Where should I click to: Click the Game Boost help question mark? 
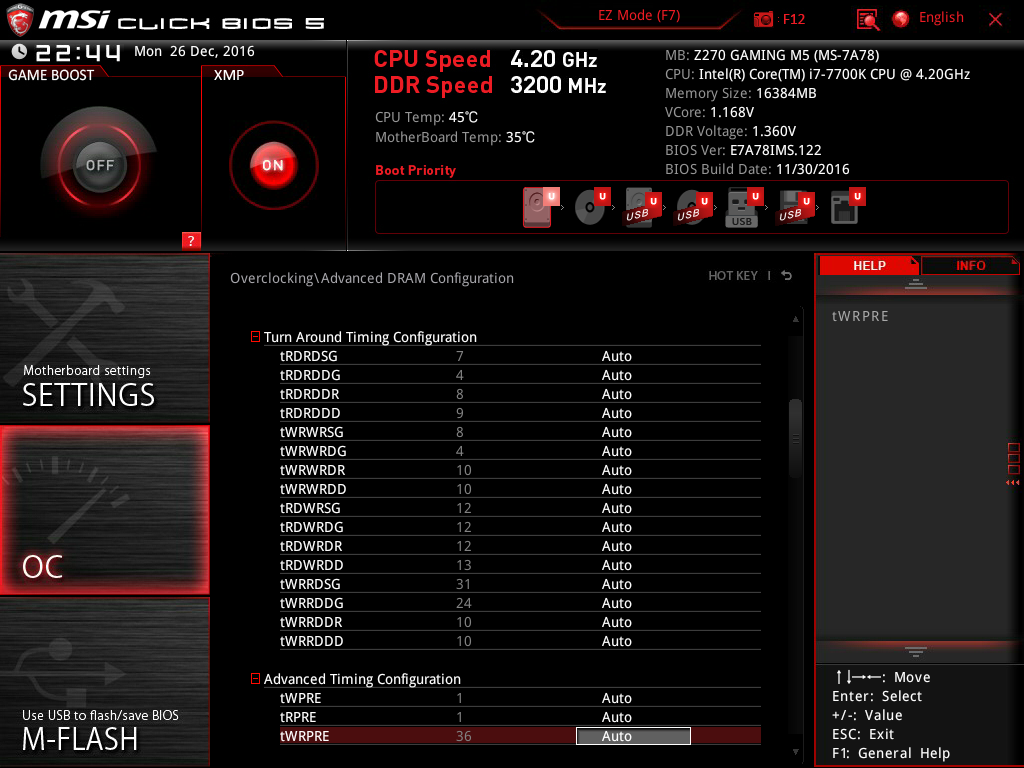point(191,240)
